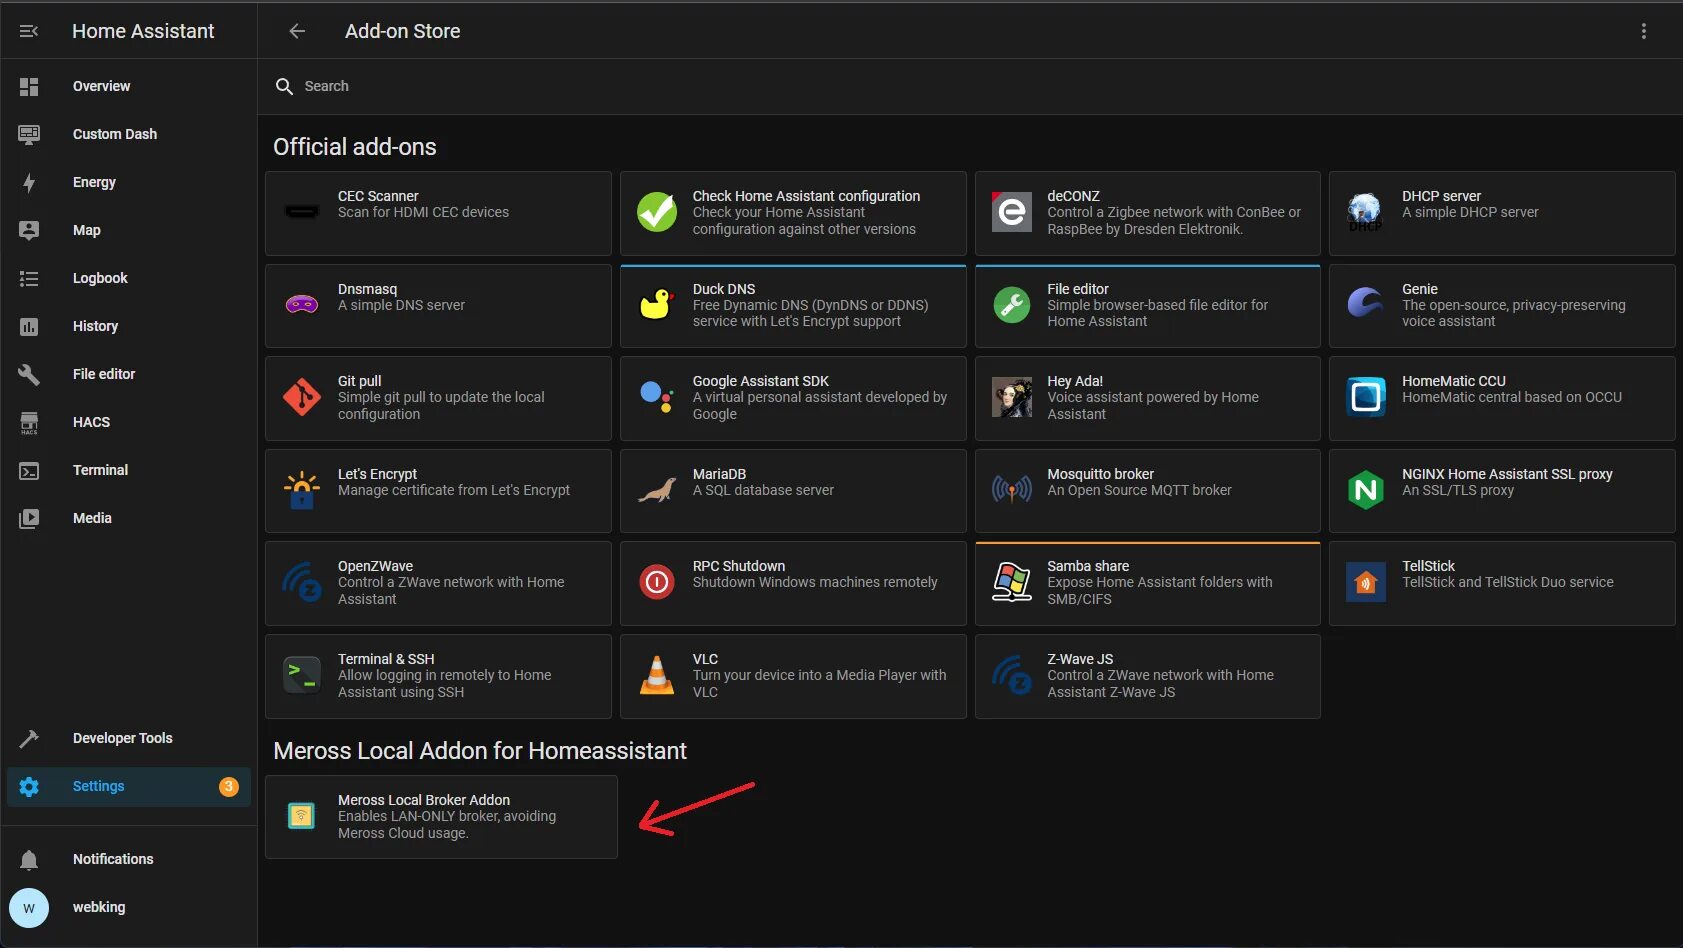Click the VLC cone icon
1683x948 pixels.
(x=657, y=675)
